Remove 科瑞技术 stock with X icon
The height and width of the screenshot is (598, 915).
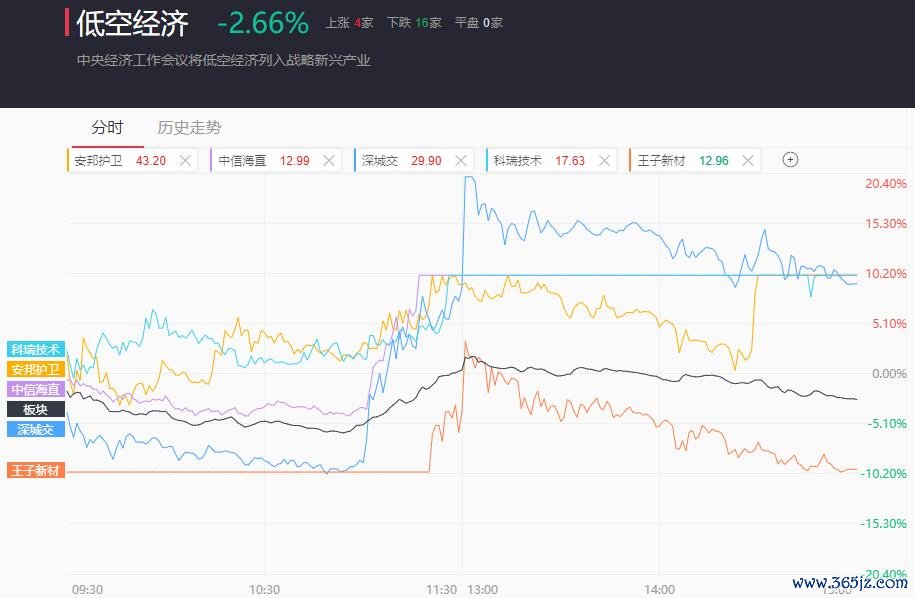pyautogui.click(x=604, y=160)
